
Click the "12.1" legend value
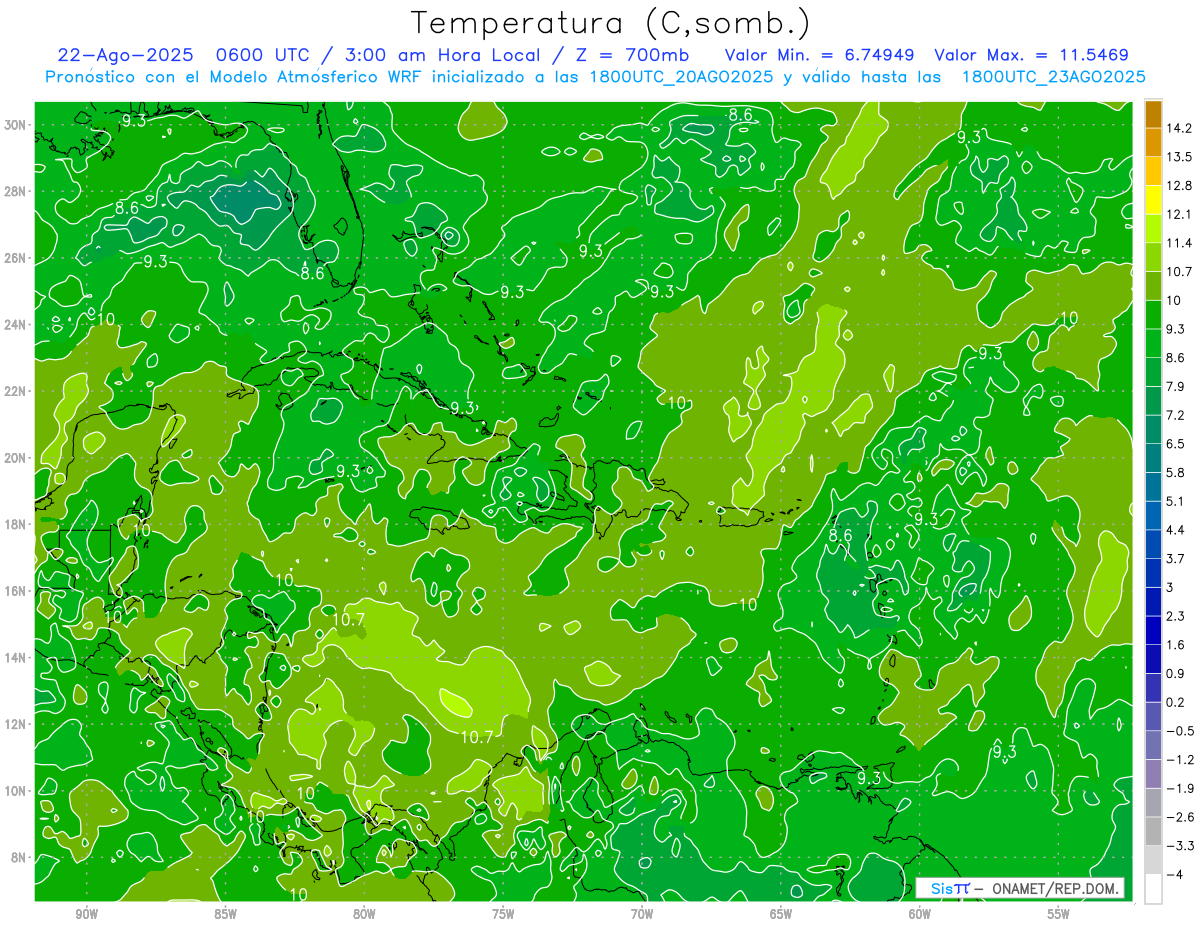[x=1179, y=215]
